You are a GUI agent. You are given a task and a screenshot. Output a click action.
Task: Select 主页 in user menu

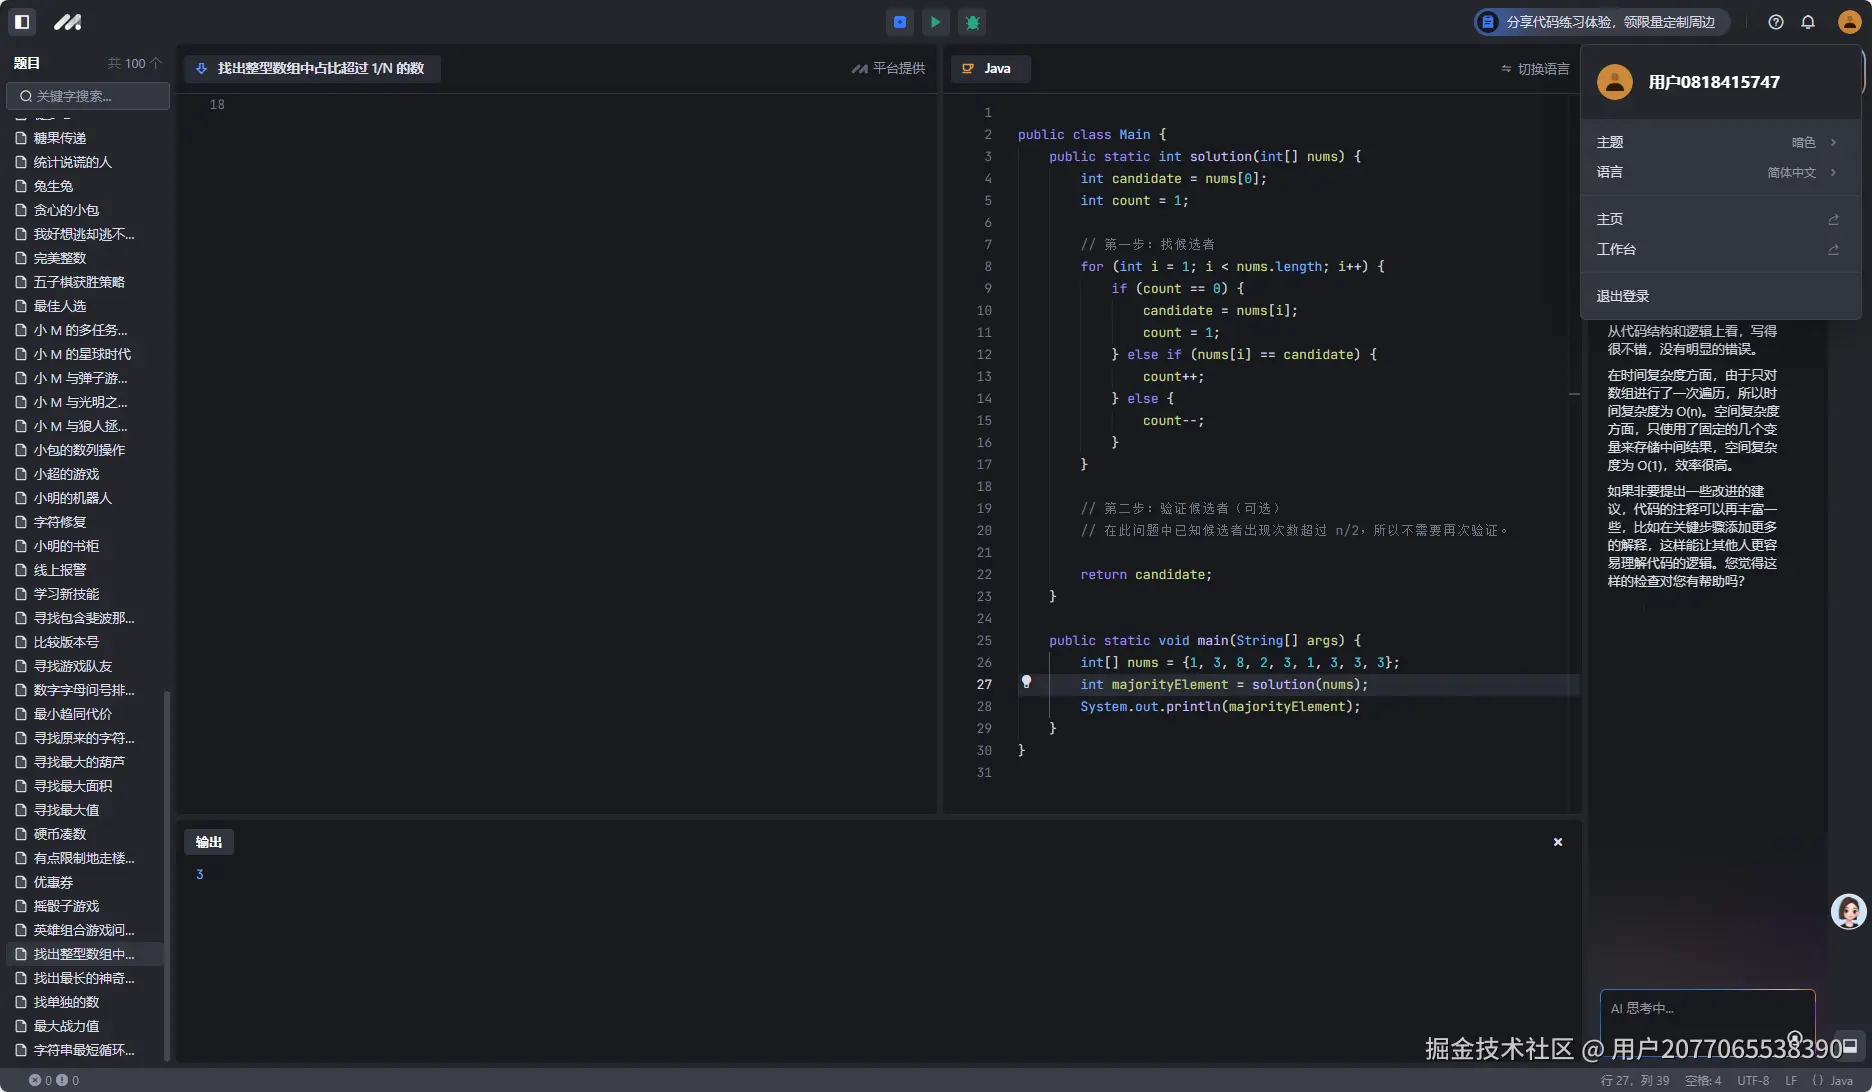coord(1717,219)
